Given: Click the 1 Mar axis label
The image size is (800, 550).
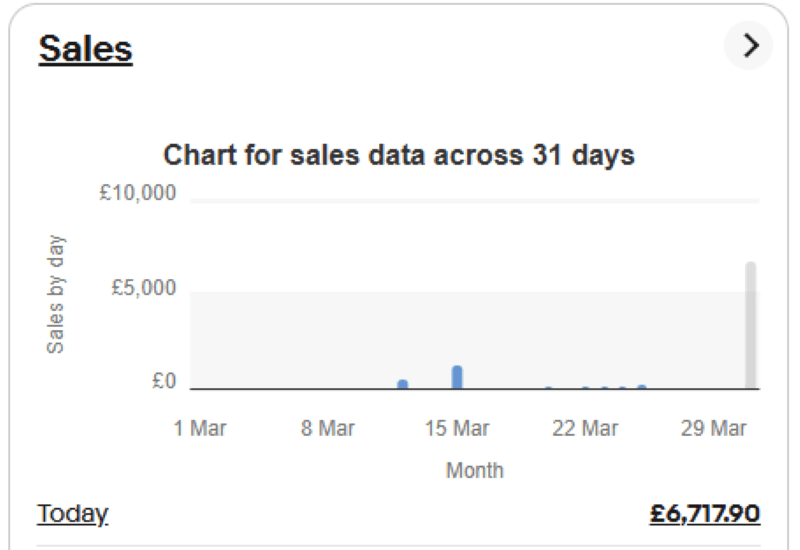Looking at the screenshot, I should 200,428.
